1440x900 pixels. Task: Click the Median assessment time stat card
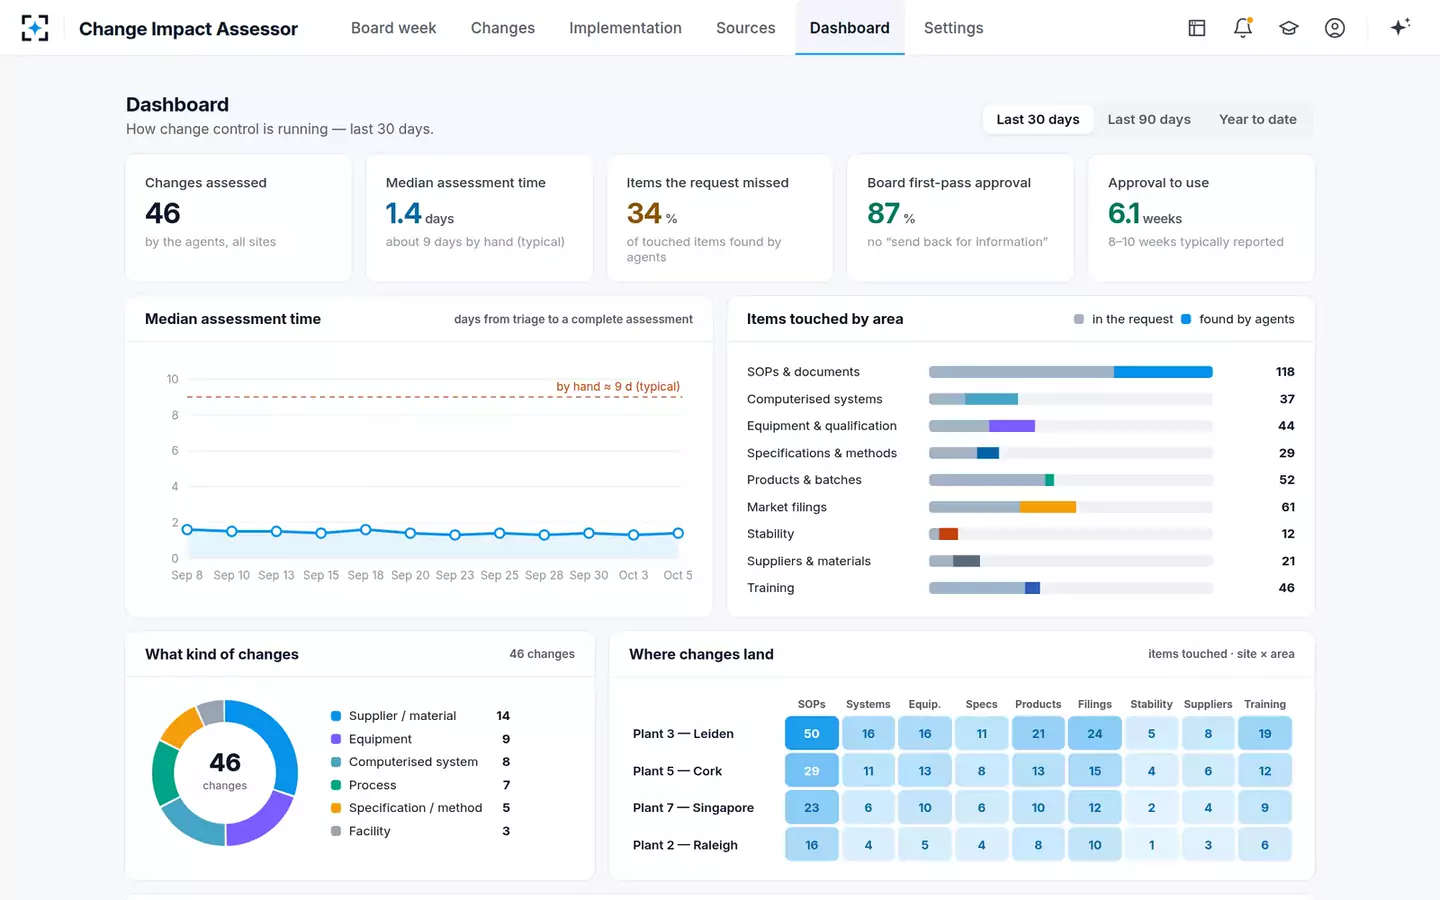coord(479,218)
